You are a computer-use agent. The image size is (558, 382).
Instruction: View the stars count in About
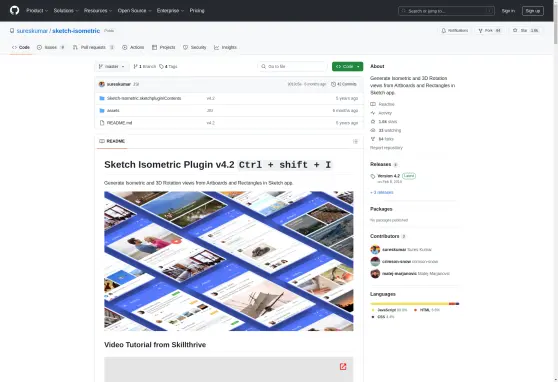point(384,122)
